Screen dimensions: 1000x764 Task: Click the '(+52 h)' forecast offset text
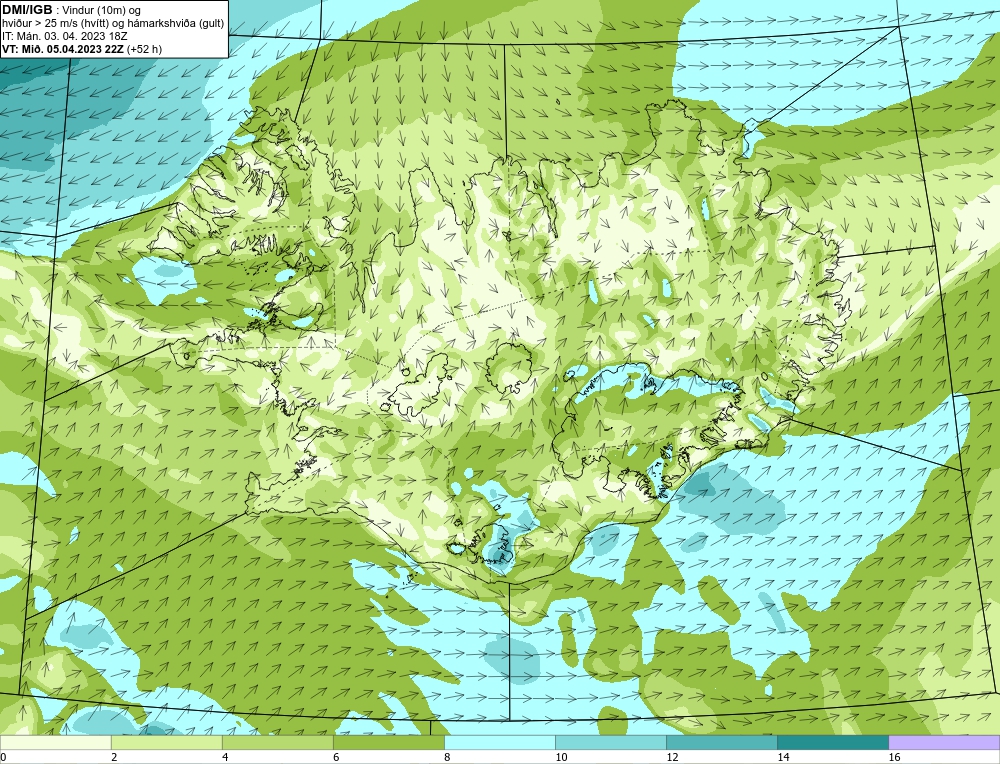(145, 49)
